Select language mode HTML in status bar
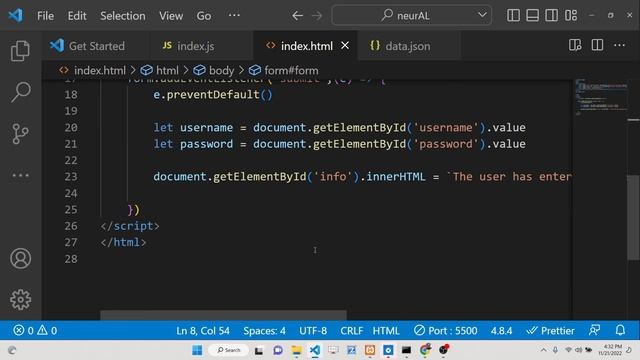 (x=386, y=330)
